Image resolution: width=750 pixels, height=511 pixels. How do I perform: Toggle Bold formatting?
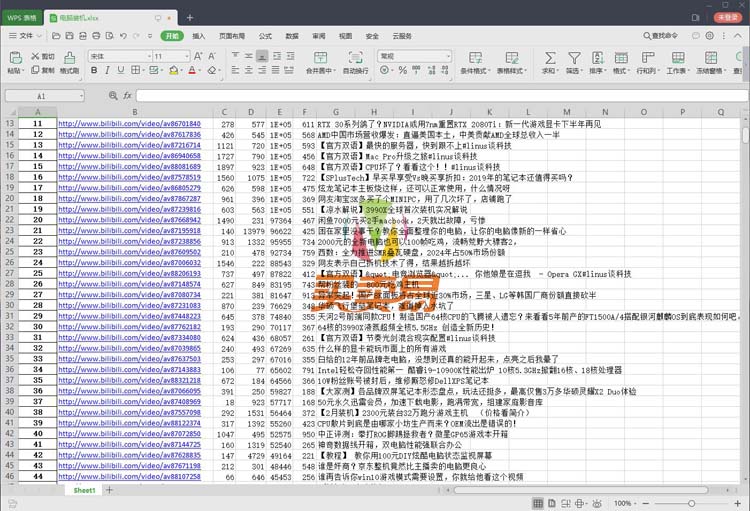94,70
